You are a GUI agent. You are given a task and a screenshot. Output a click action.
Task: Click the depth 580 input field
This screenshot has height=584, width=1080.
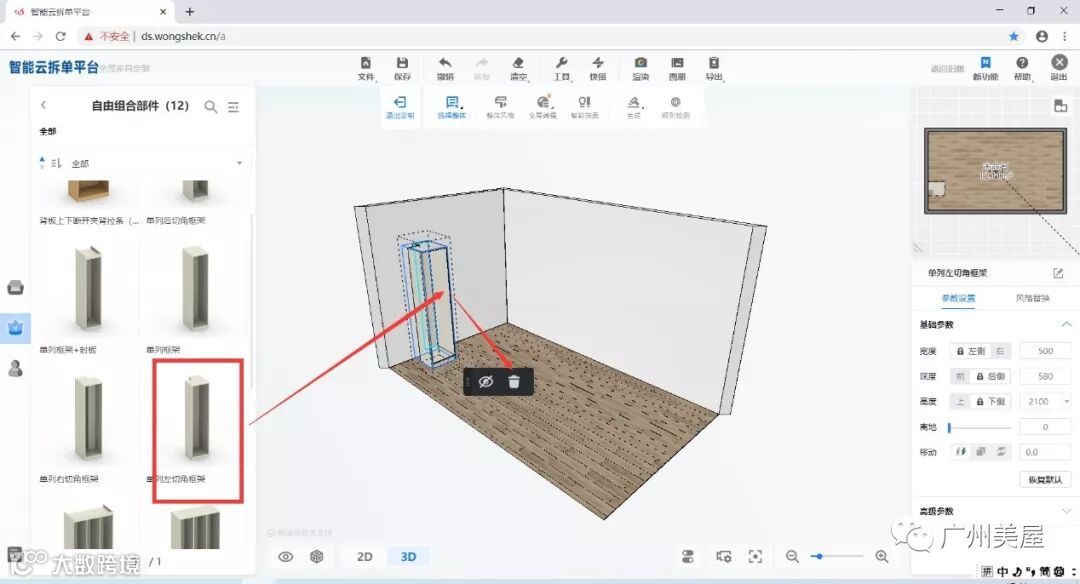coord(1046,376)
